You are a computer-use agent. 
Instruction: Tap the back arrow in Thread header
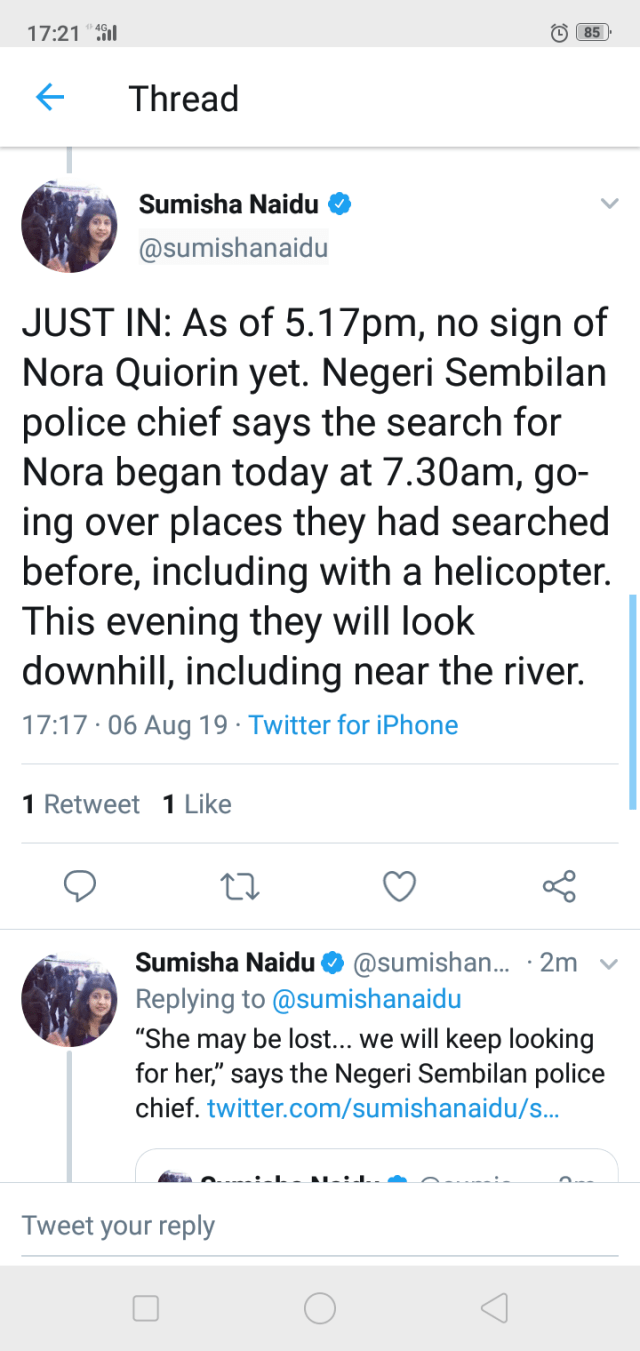click(x=49, y=97)
